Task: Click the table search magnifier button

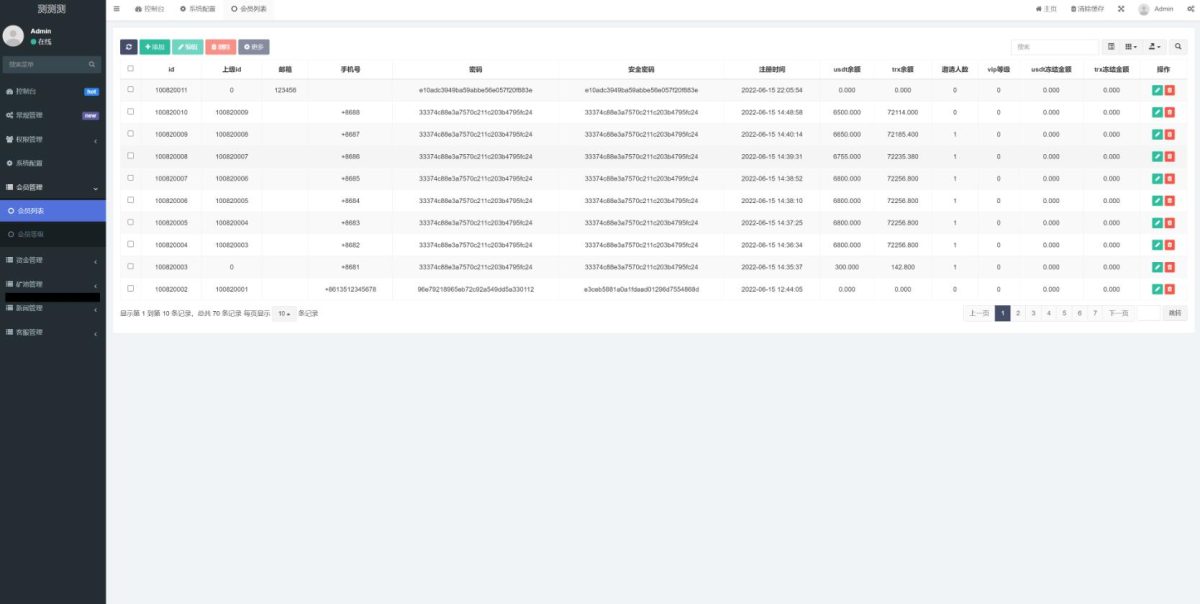Action: click(x=1178, y=47)
